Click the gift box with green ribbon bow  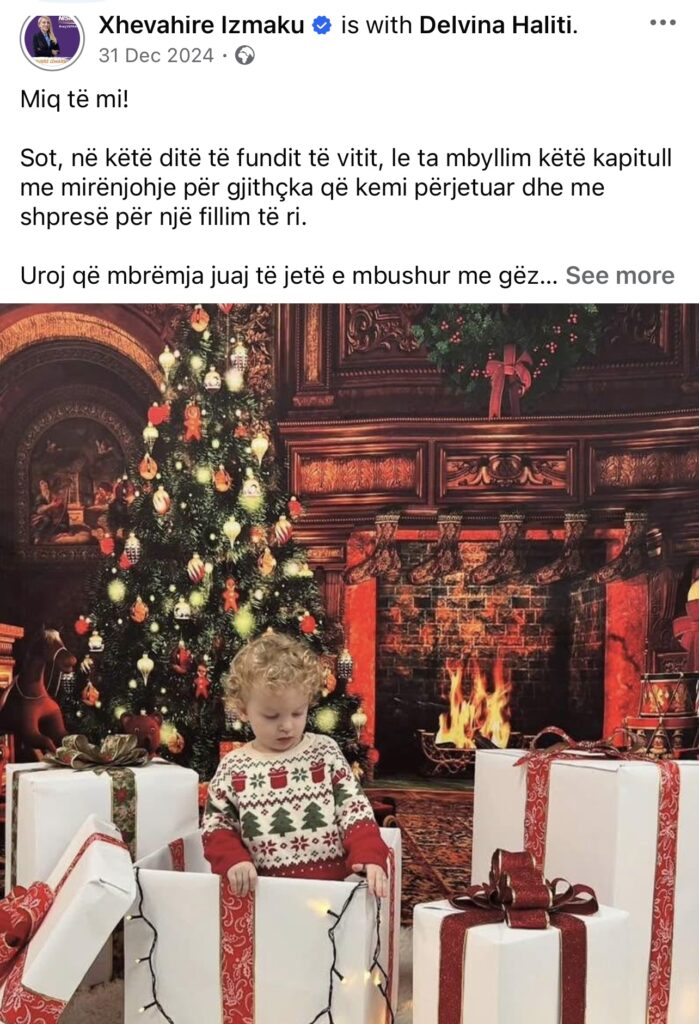(x=101, y=816)
